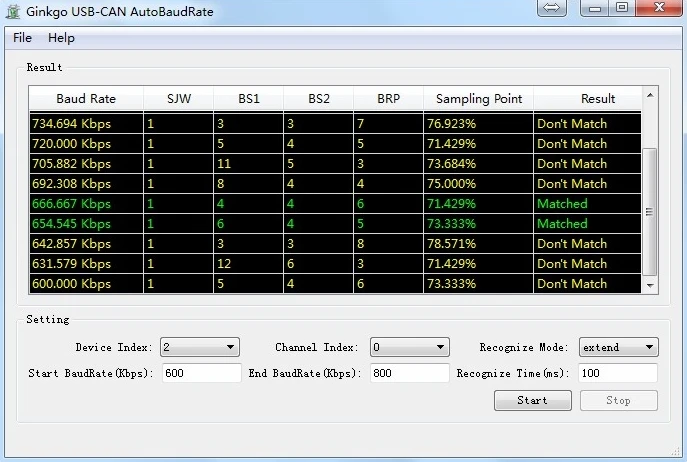Image resolution: width=687 pixels, height=462 pixels.
Task: Select the 734.694 Kbps row
Action: tap(335, 124)
